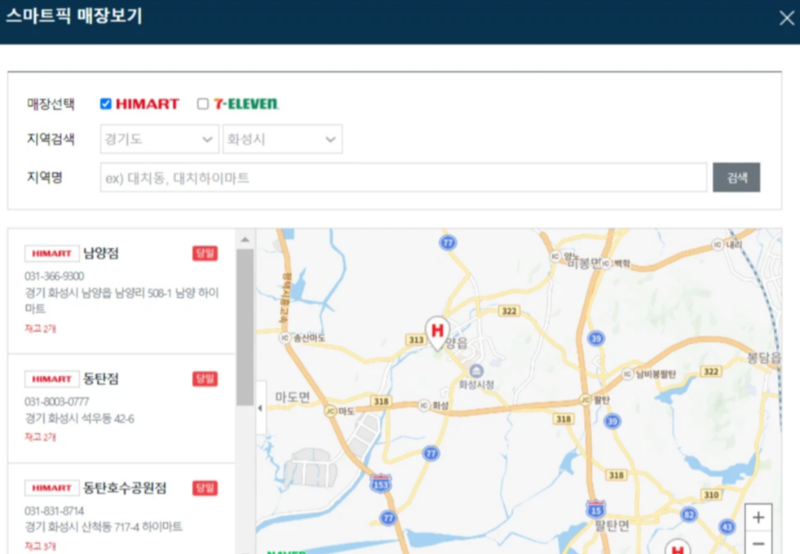Click the 당일 badge for 동탄점
The width and height of the screenshot is (800, 554).
[205, 379]
